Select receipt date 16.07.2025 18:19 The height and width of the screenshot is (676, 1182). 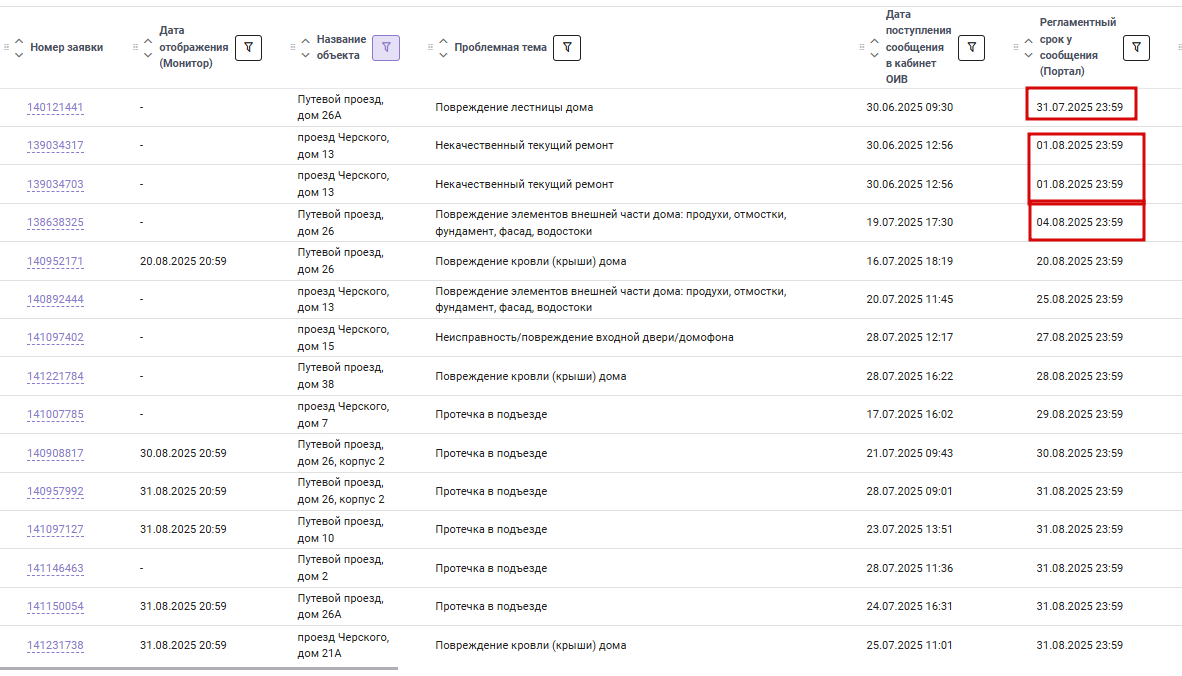click(910, 262)
